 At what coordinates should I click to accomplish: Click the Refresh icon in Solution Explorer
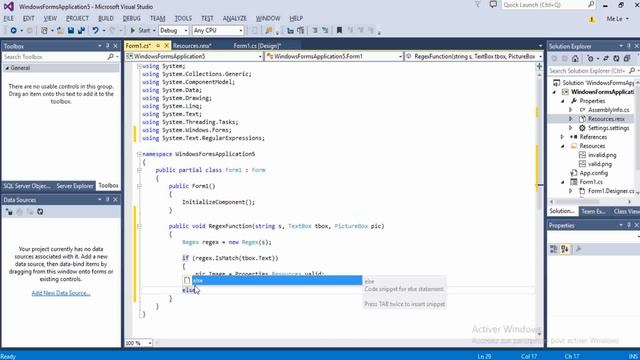616,59
